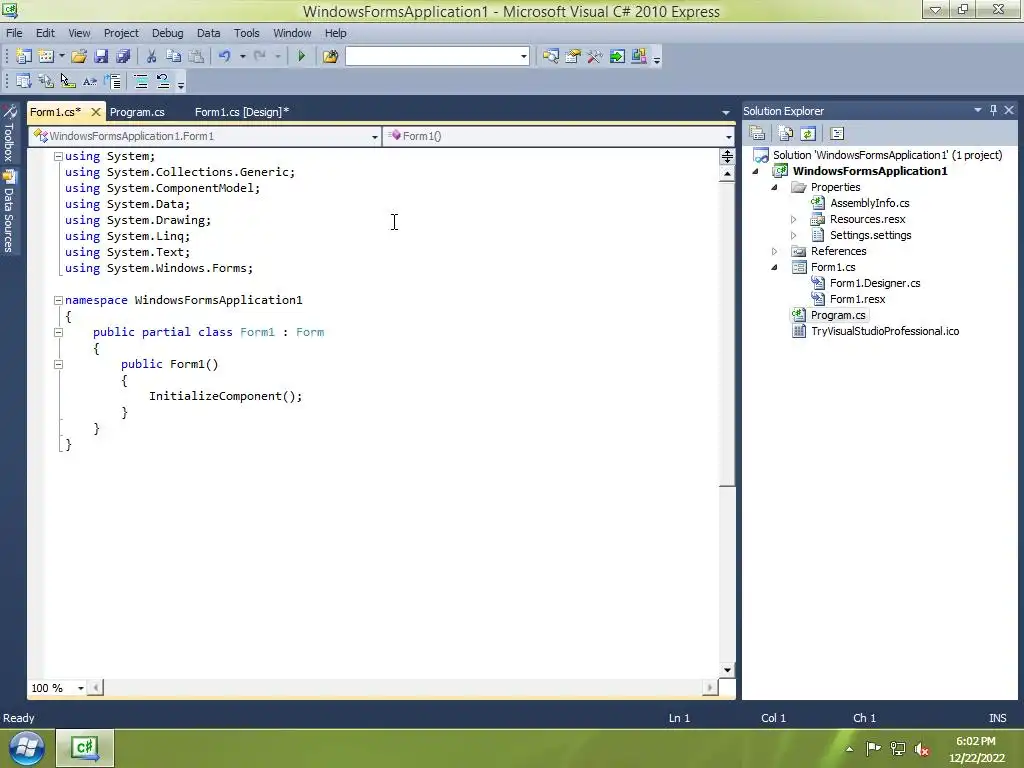Open the active files tab list dropdown
This screenshot has width=1024, height=768.
click(x=726, y=112)
